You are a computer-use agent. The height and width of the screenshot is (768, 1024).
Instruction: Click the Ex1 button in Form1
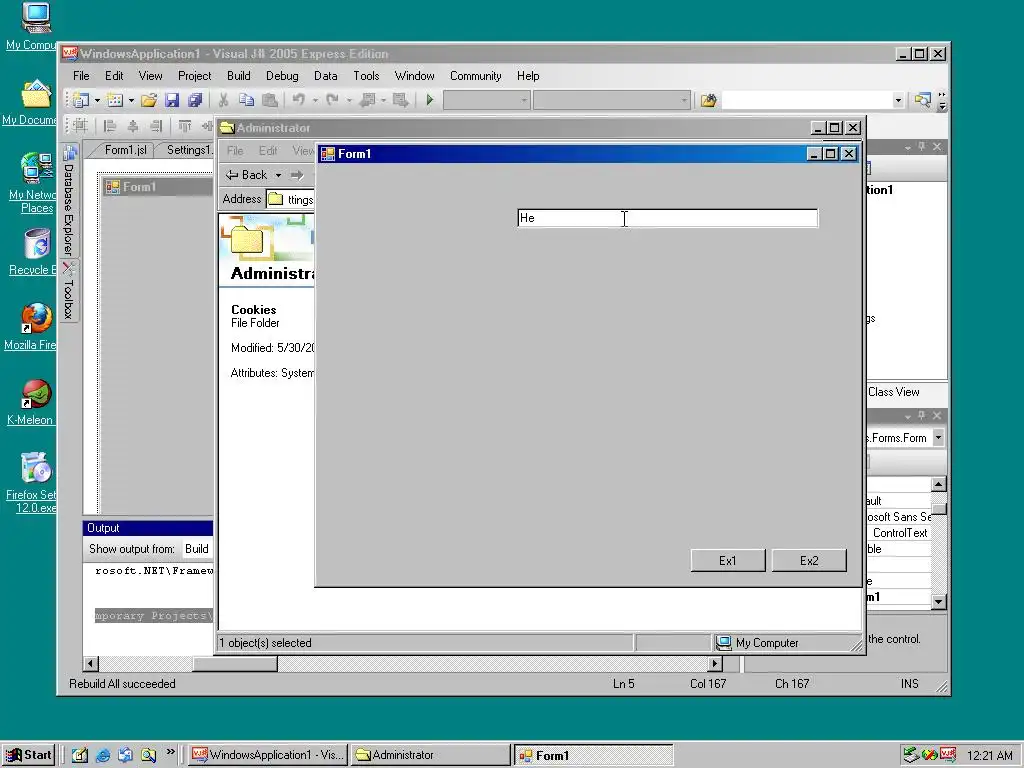coord(728,560)
